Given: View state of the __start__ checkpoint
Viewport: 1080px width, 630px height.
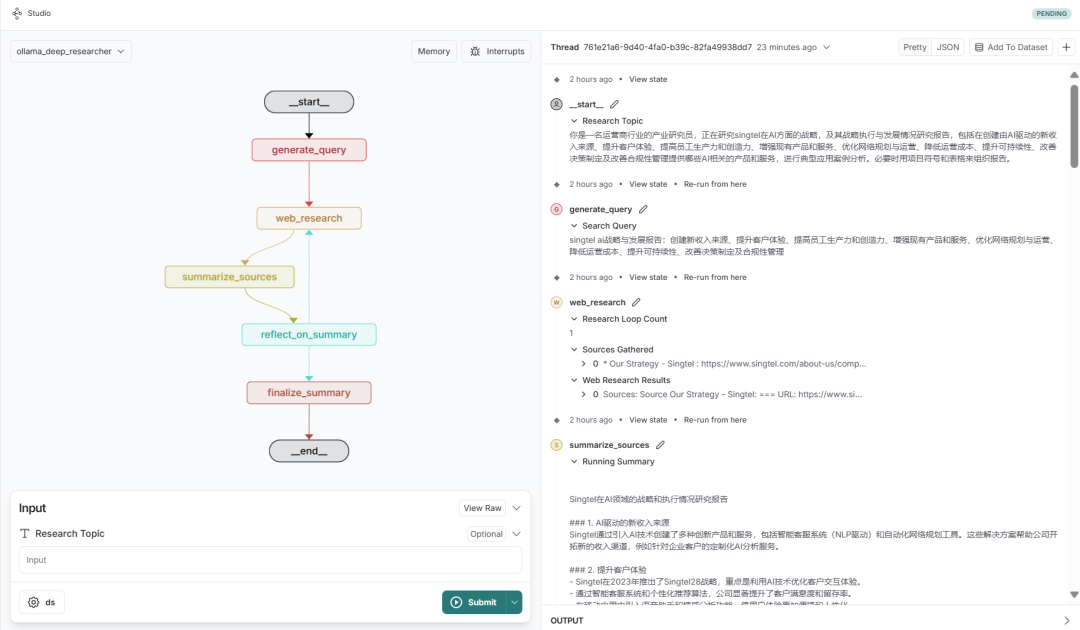Looking at the screenshot, I should pos(648,79).
